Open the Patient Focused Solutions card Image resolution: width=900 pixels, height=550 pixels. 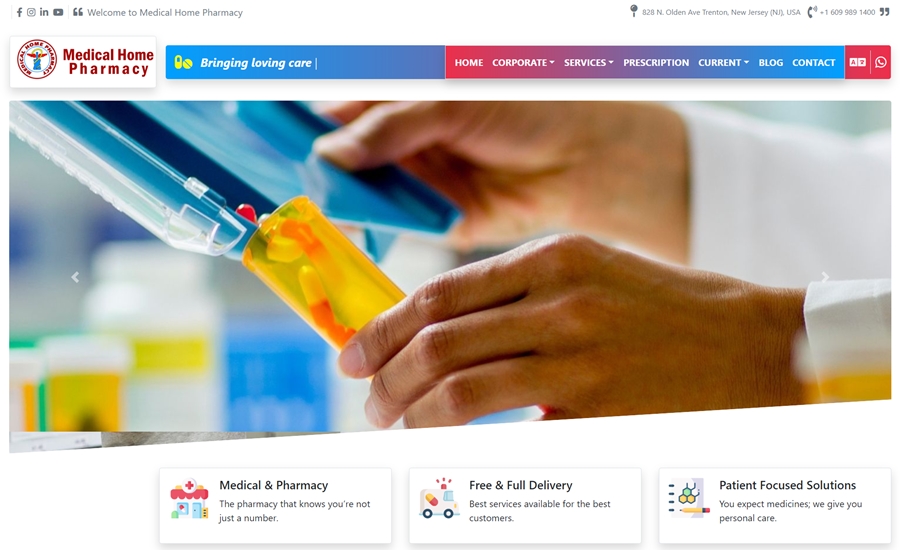tap(775, 505)
